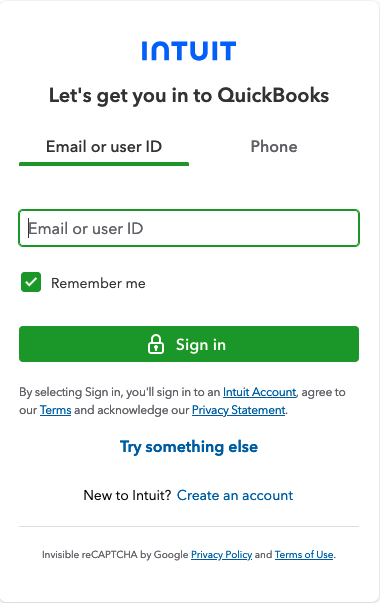Click the "New to Intuit?" text
The image size is (380, 603).
pos(127,495)
